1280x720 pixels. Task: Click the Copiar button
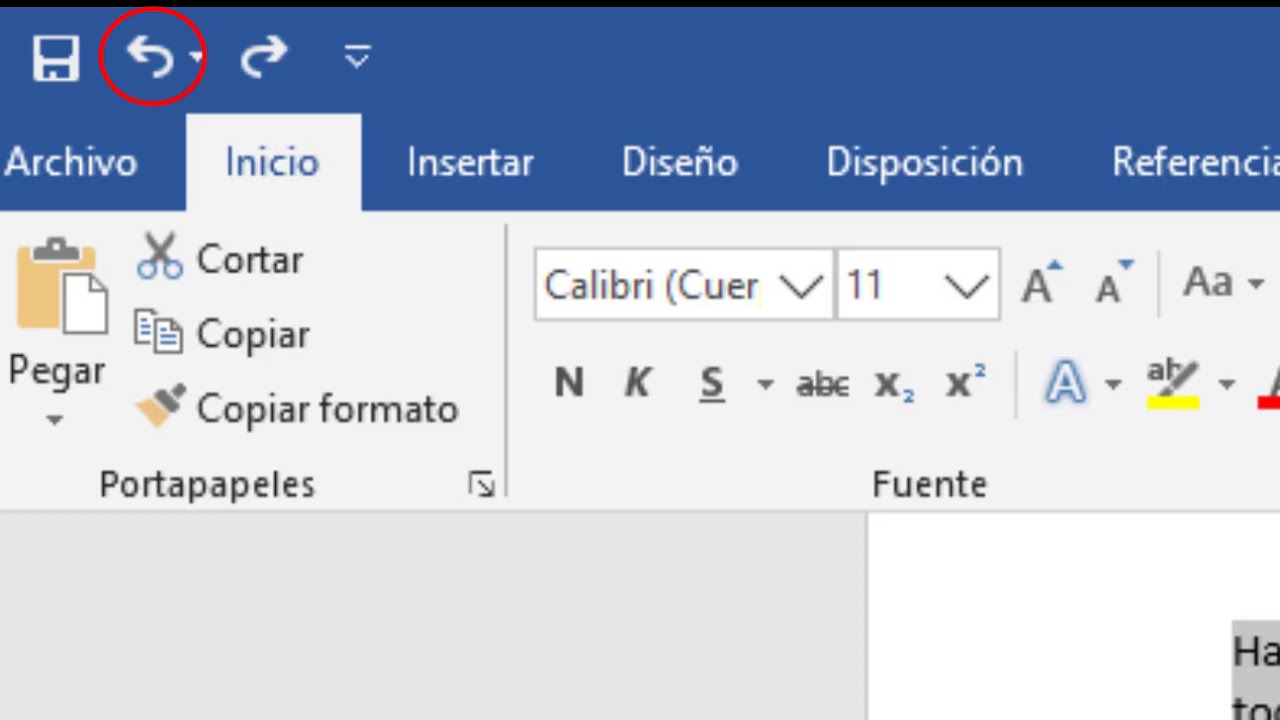pos(223,334)
